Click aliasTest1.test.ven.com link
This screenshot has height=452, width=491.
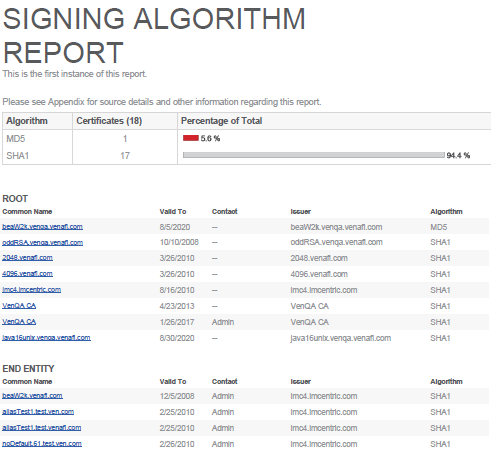click(38, 412)
